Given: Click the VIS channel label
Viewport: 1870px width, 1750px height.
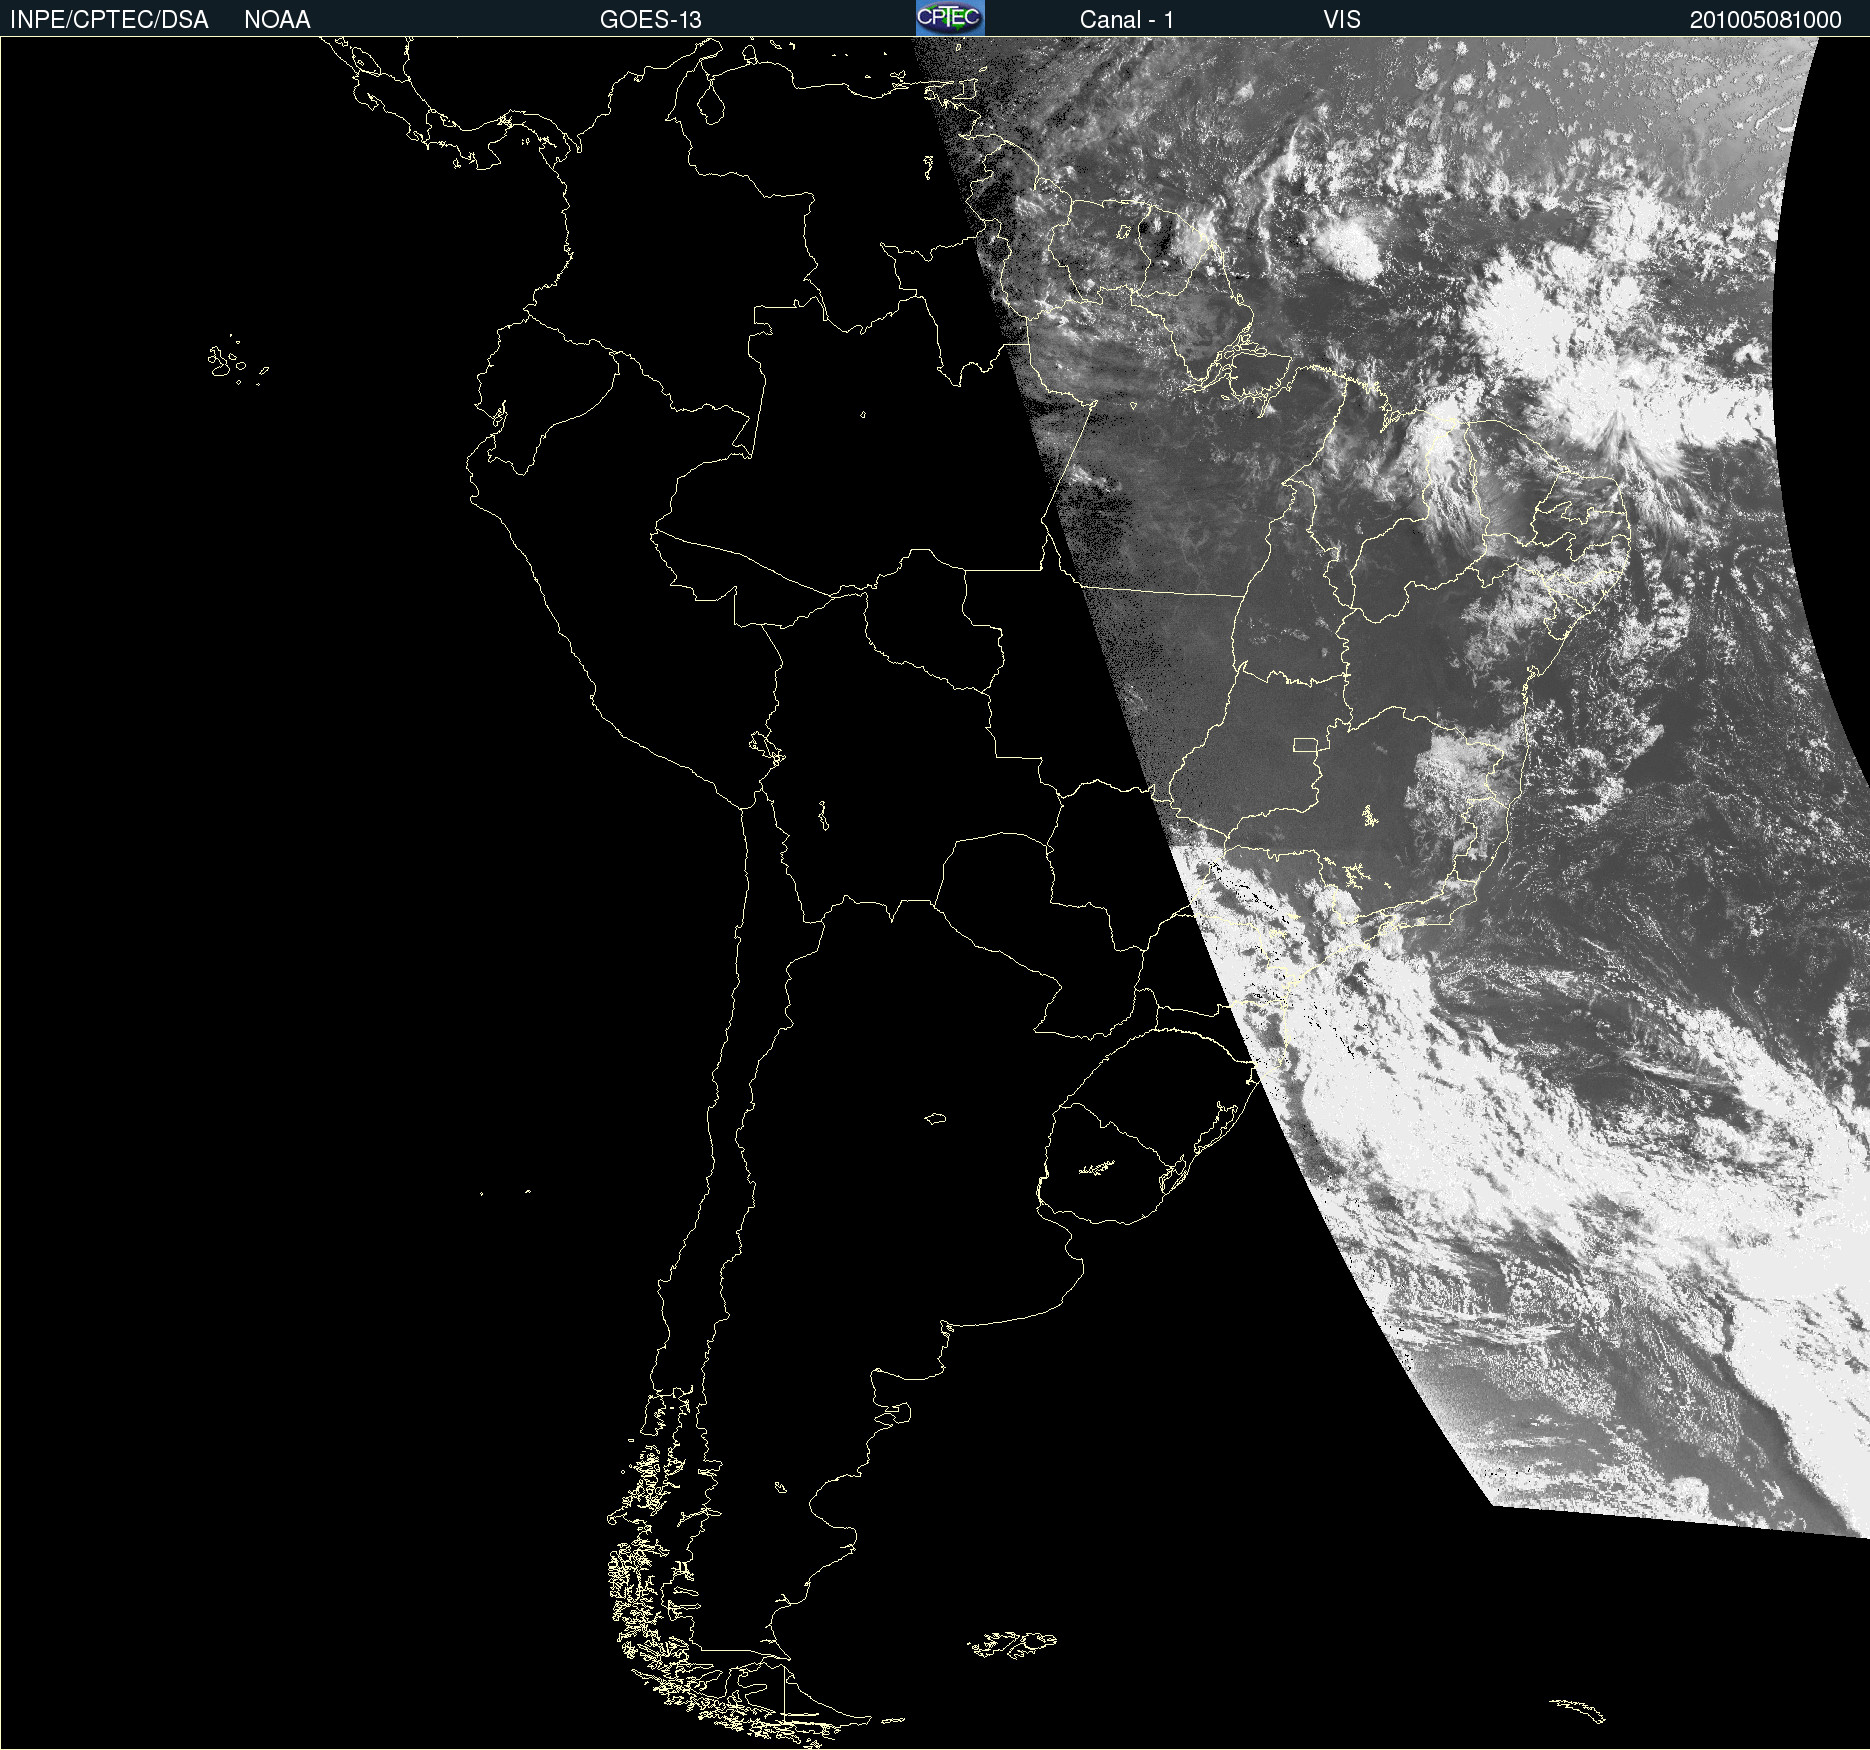Looking at the screenshot, I should 1342,20.
